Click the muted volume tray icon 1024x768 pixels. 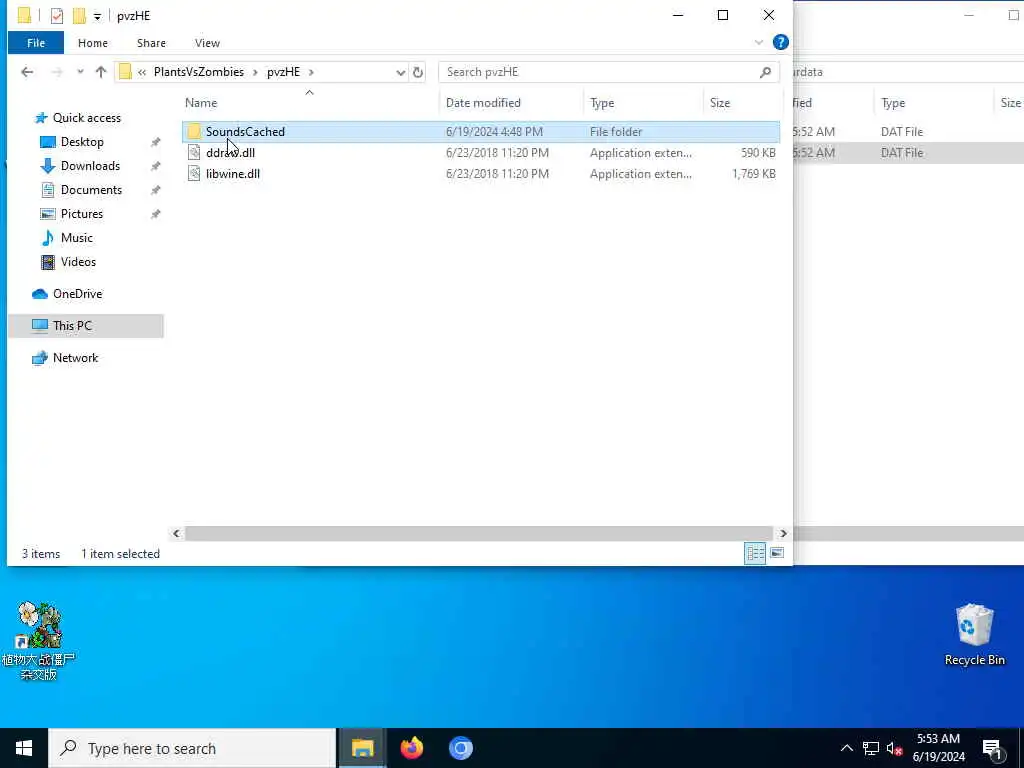(895, 748)
